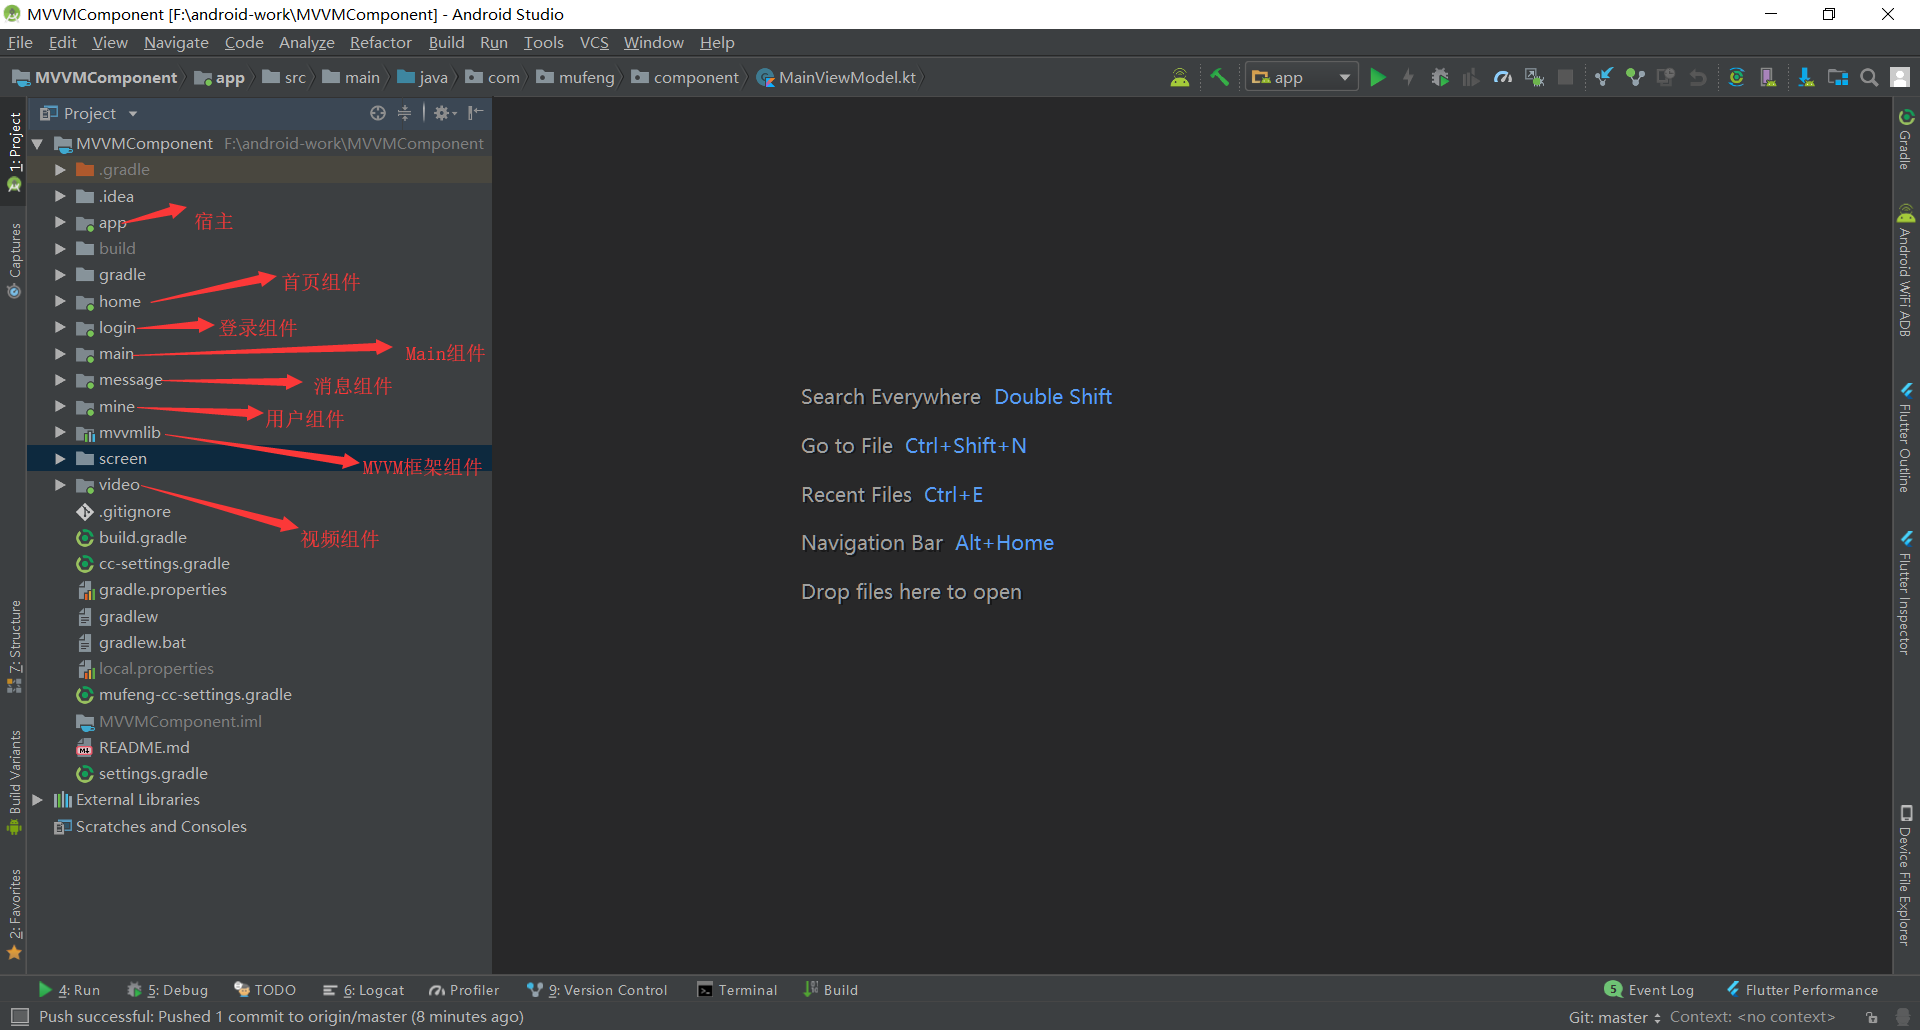Open the SDK Manager download icon
1920x1030 pixels.
pyautogui.click(x=1806, y=77)
